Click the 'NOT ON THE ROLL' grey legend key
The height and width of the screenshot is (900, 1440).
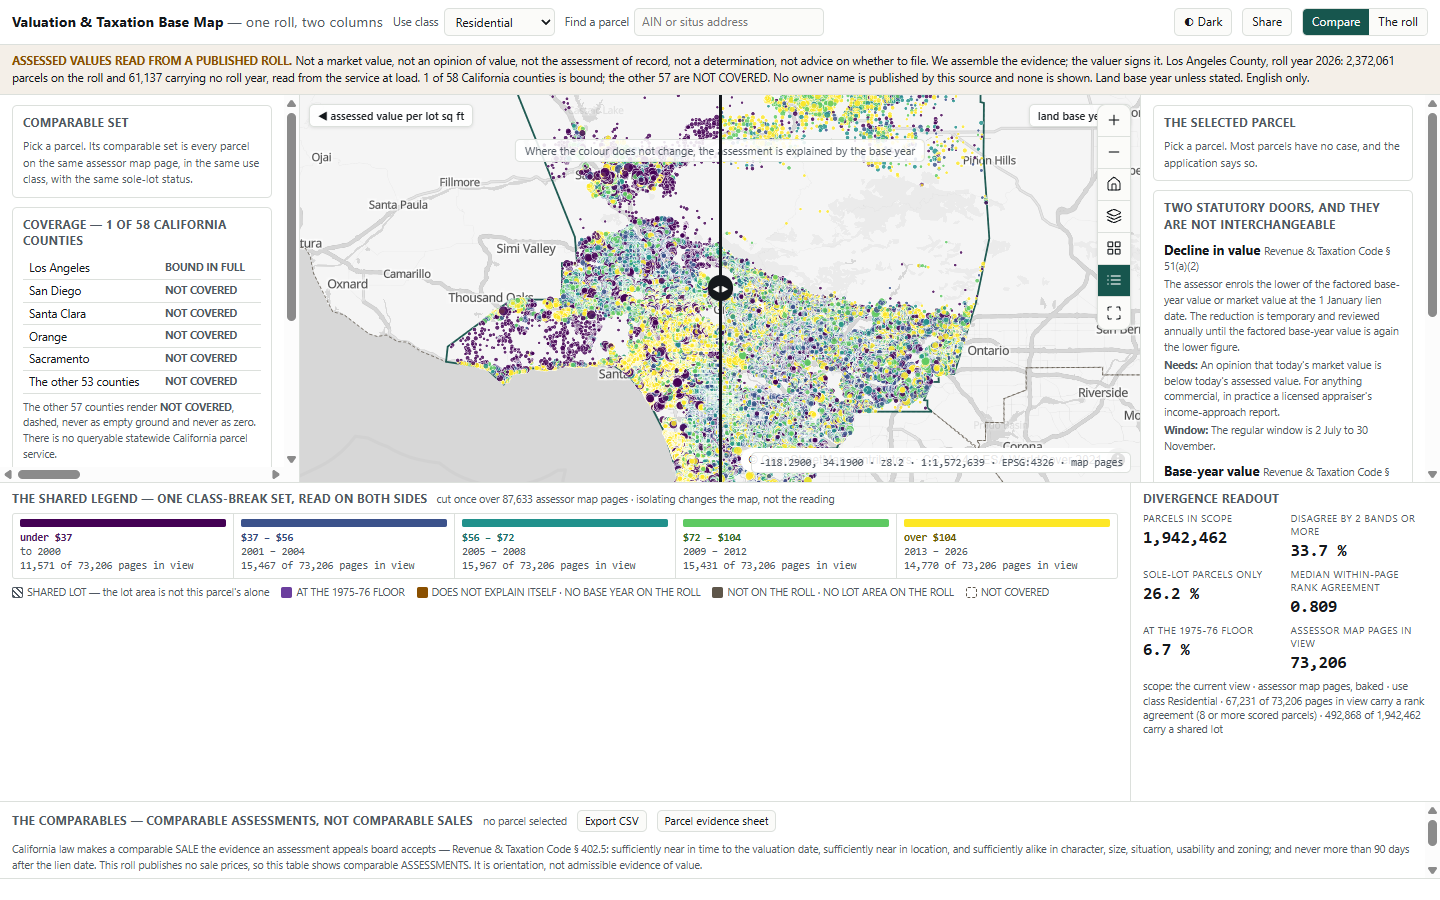[x=833, y=593]
